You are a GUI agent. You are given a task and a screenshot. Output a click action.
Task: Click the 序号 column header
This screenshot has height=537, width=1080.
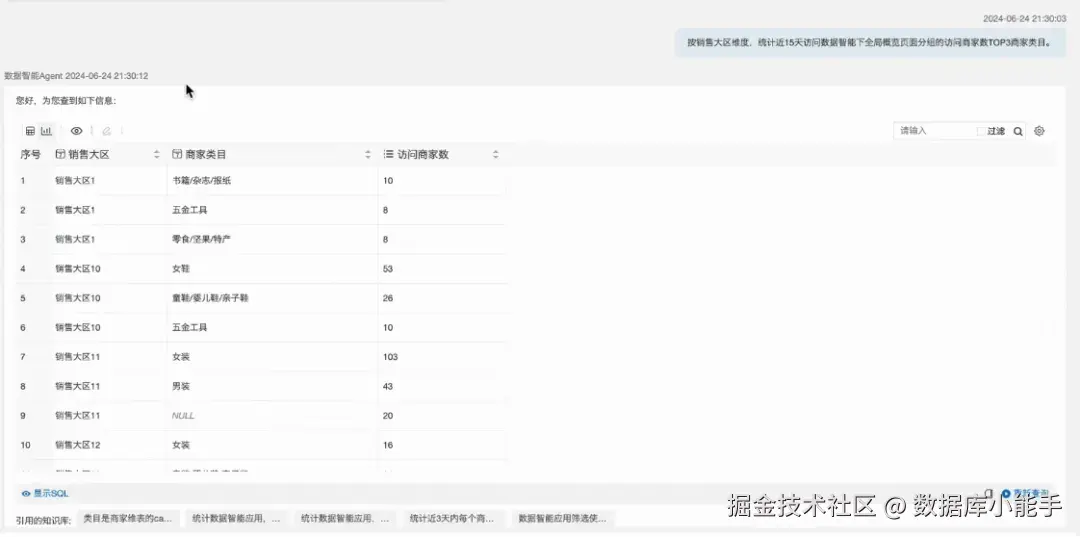tap(30, 155)
